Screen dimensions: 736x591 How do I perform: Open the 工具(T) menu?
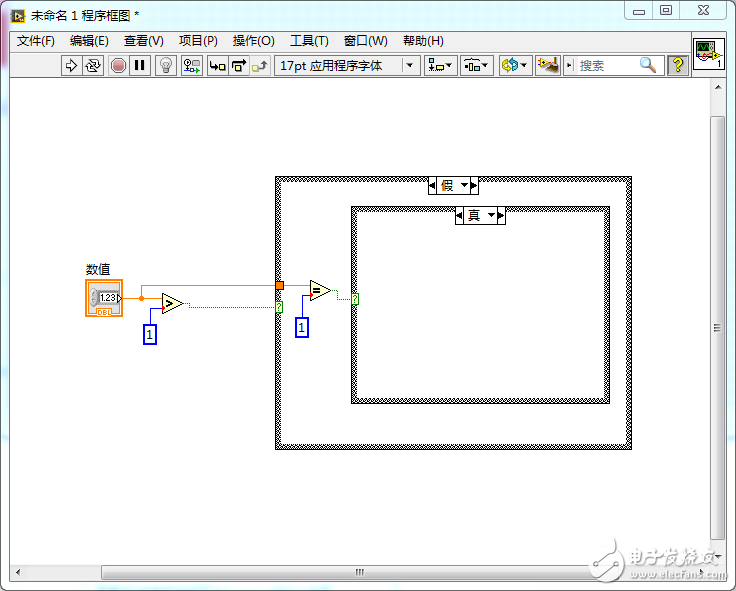coord(309,41)
